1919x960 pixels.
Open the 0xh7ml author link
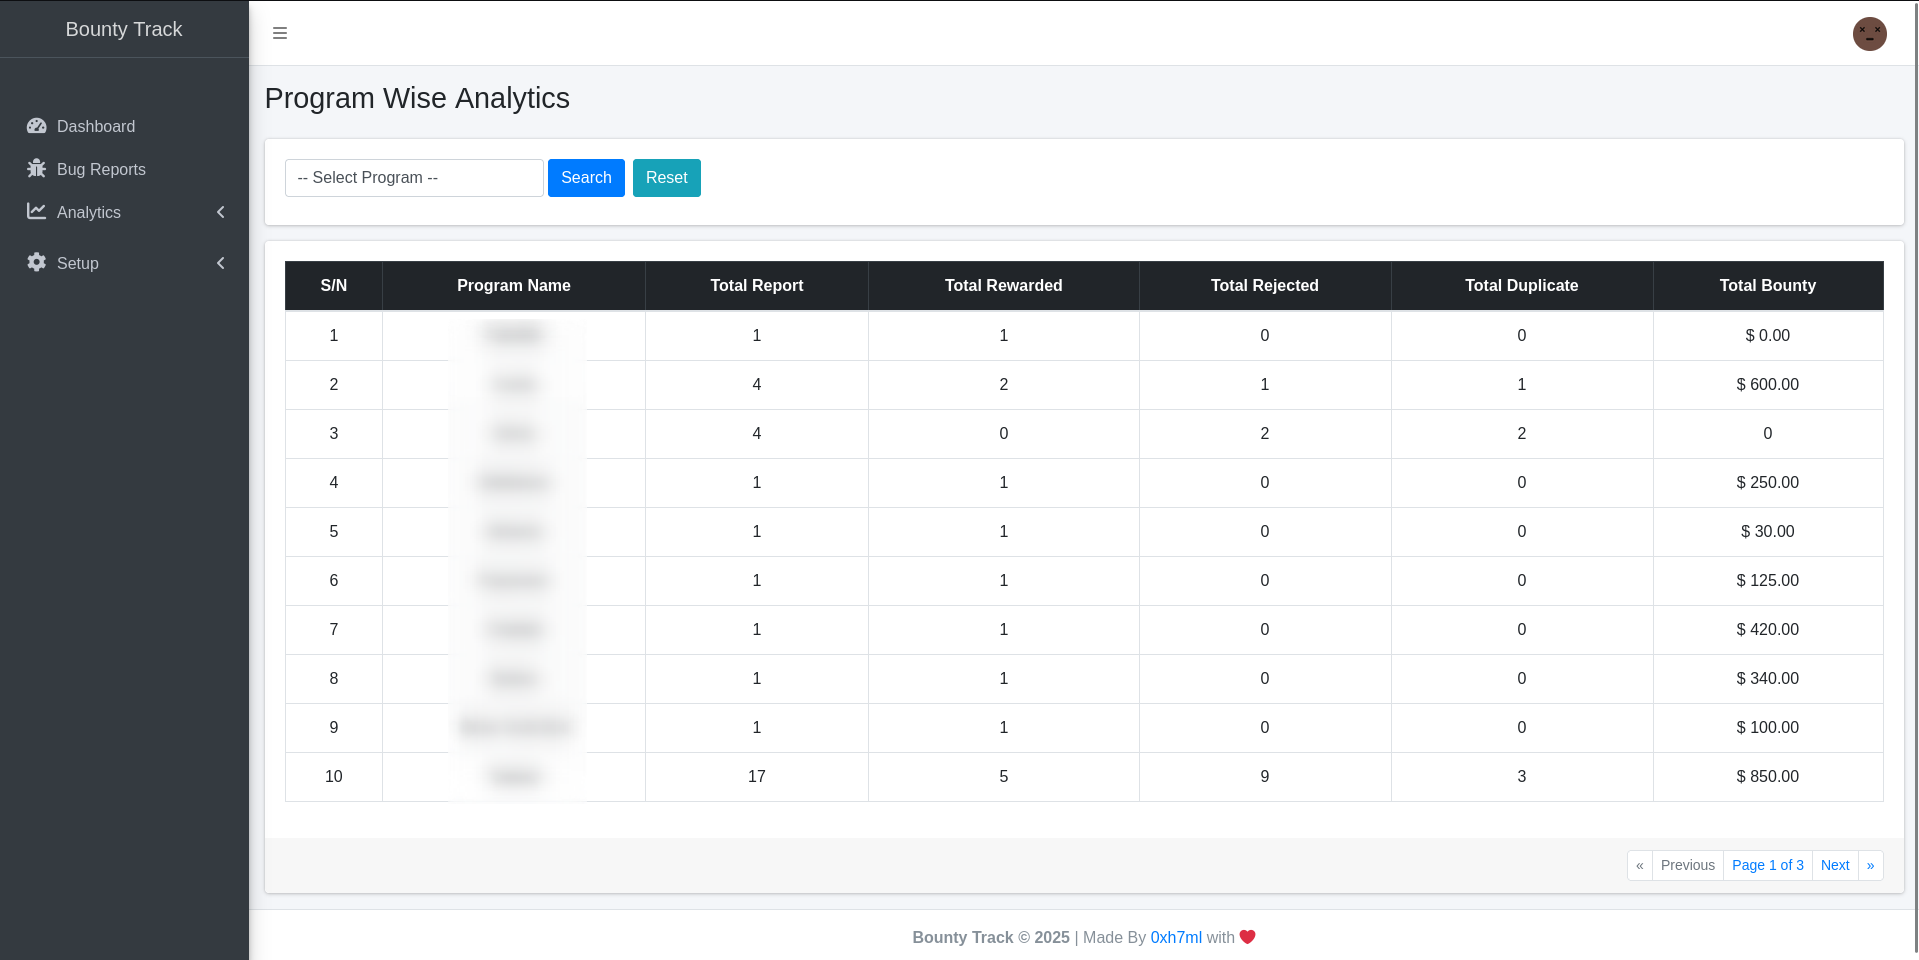point(1176,937)
